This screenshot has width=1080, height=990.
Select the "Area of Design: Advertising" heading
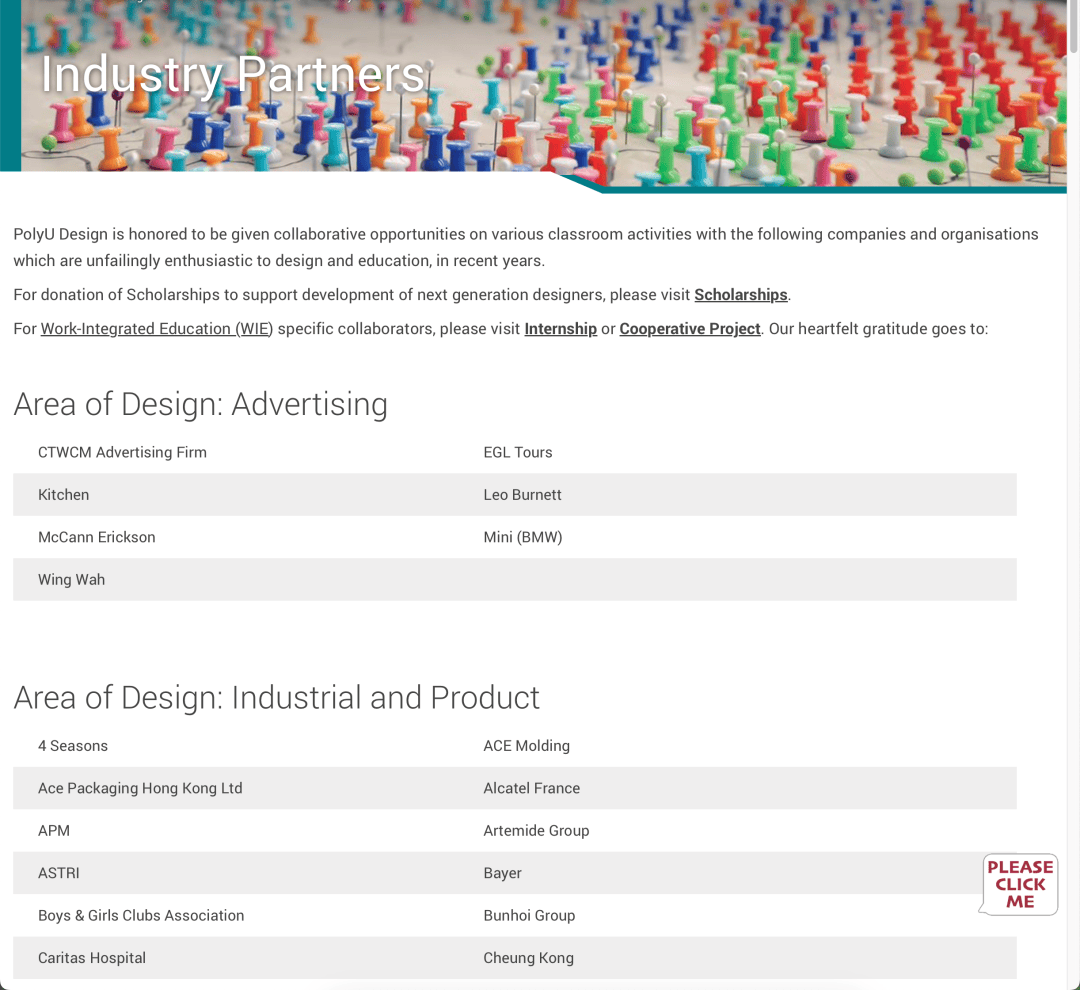[x=200, y=404]
